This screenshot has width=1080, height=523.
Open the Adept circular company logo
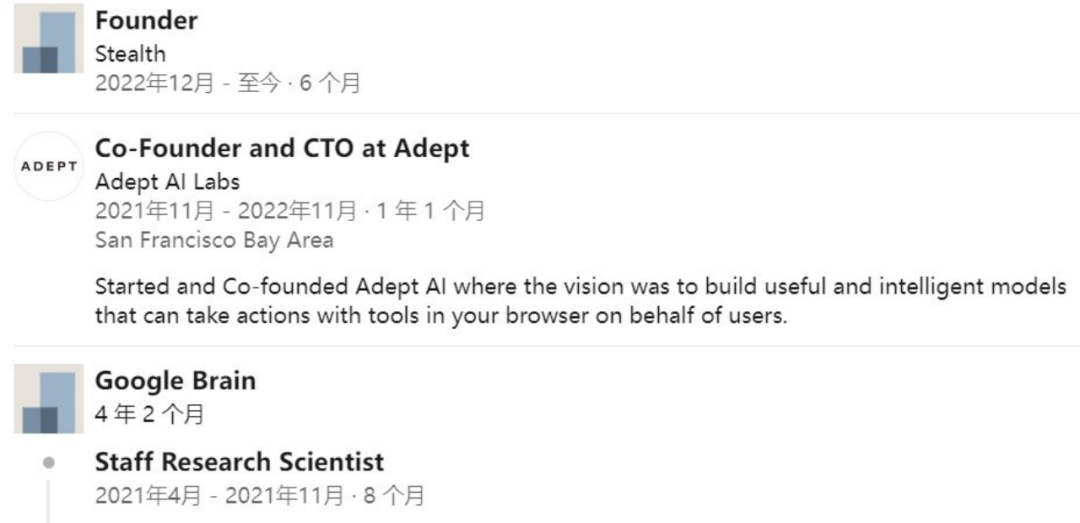tap(48, 166)
